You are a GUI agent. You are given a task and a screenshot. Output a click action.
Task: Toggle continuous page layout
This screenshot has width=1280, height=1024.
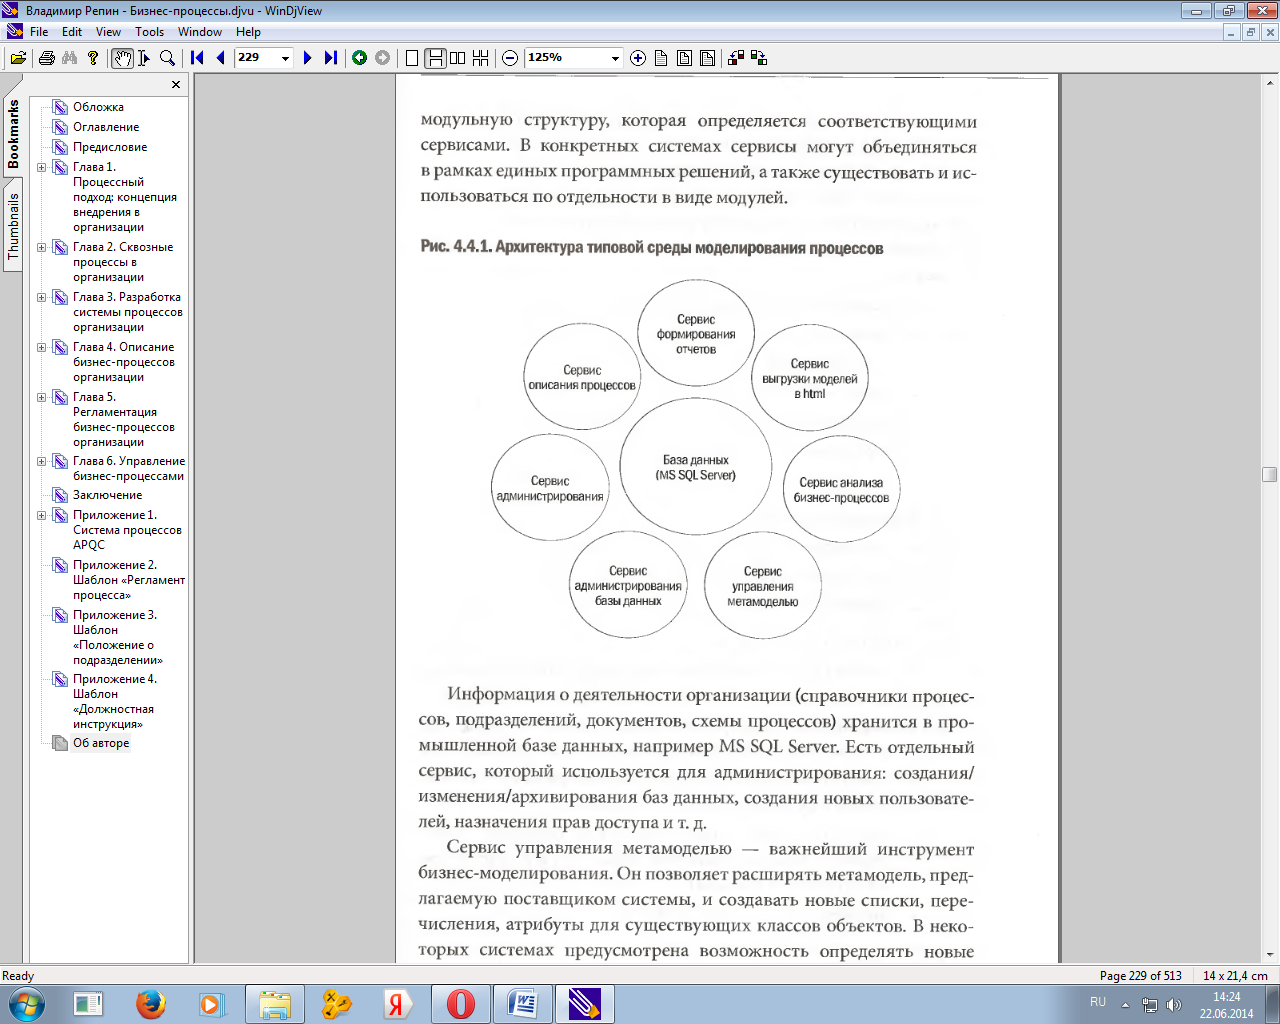[435, 58]
